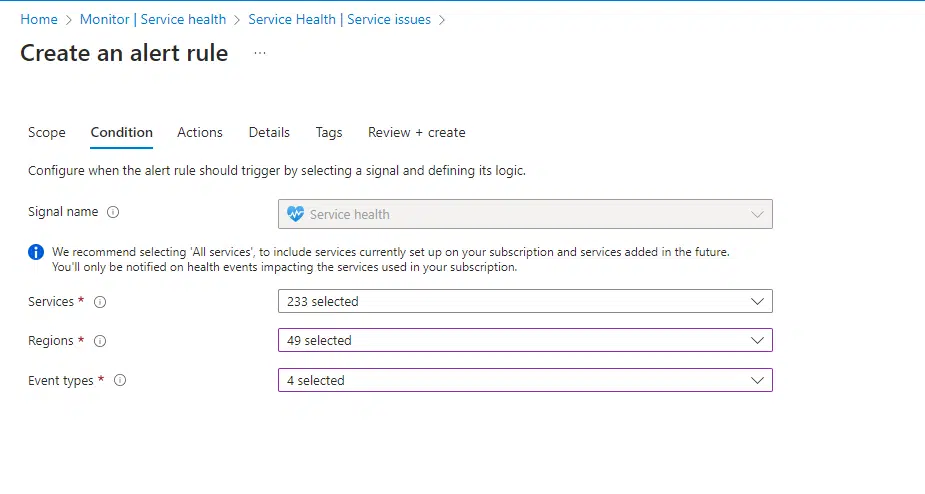Open the Details tab
Viewport: 925px width, 494px height.
click(269, 132)
